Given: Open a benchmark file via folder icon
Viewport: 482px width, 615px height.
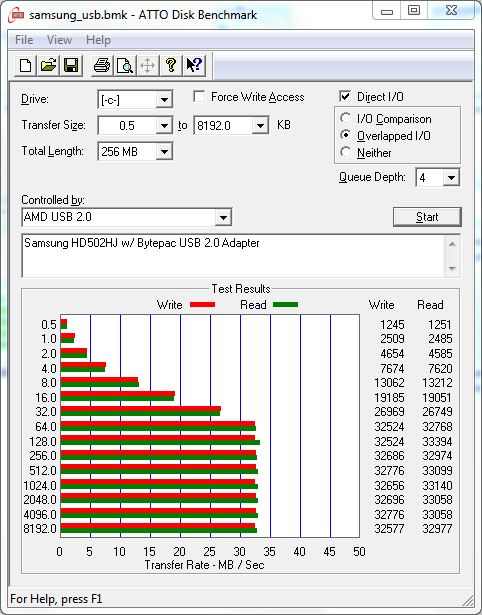Looking at the screenshot, I should pos(48,65).
